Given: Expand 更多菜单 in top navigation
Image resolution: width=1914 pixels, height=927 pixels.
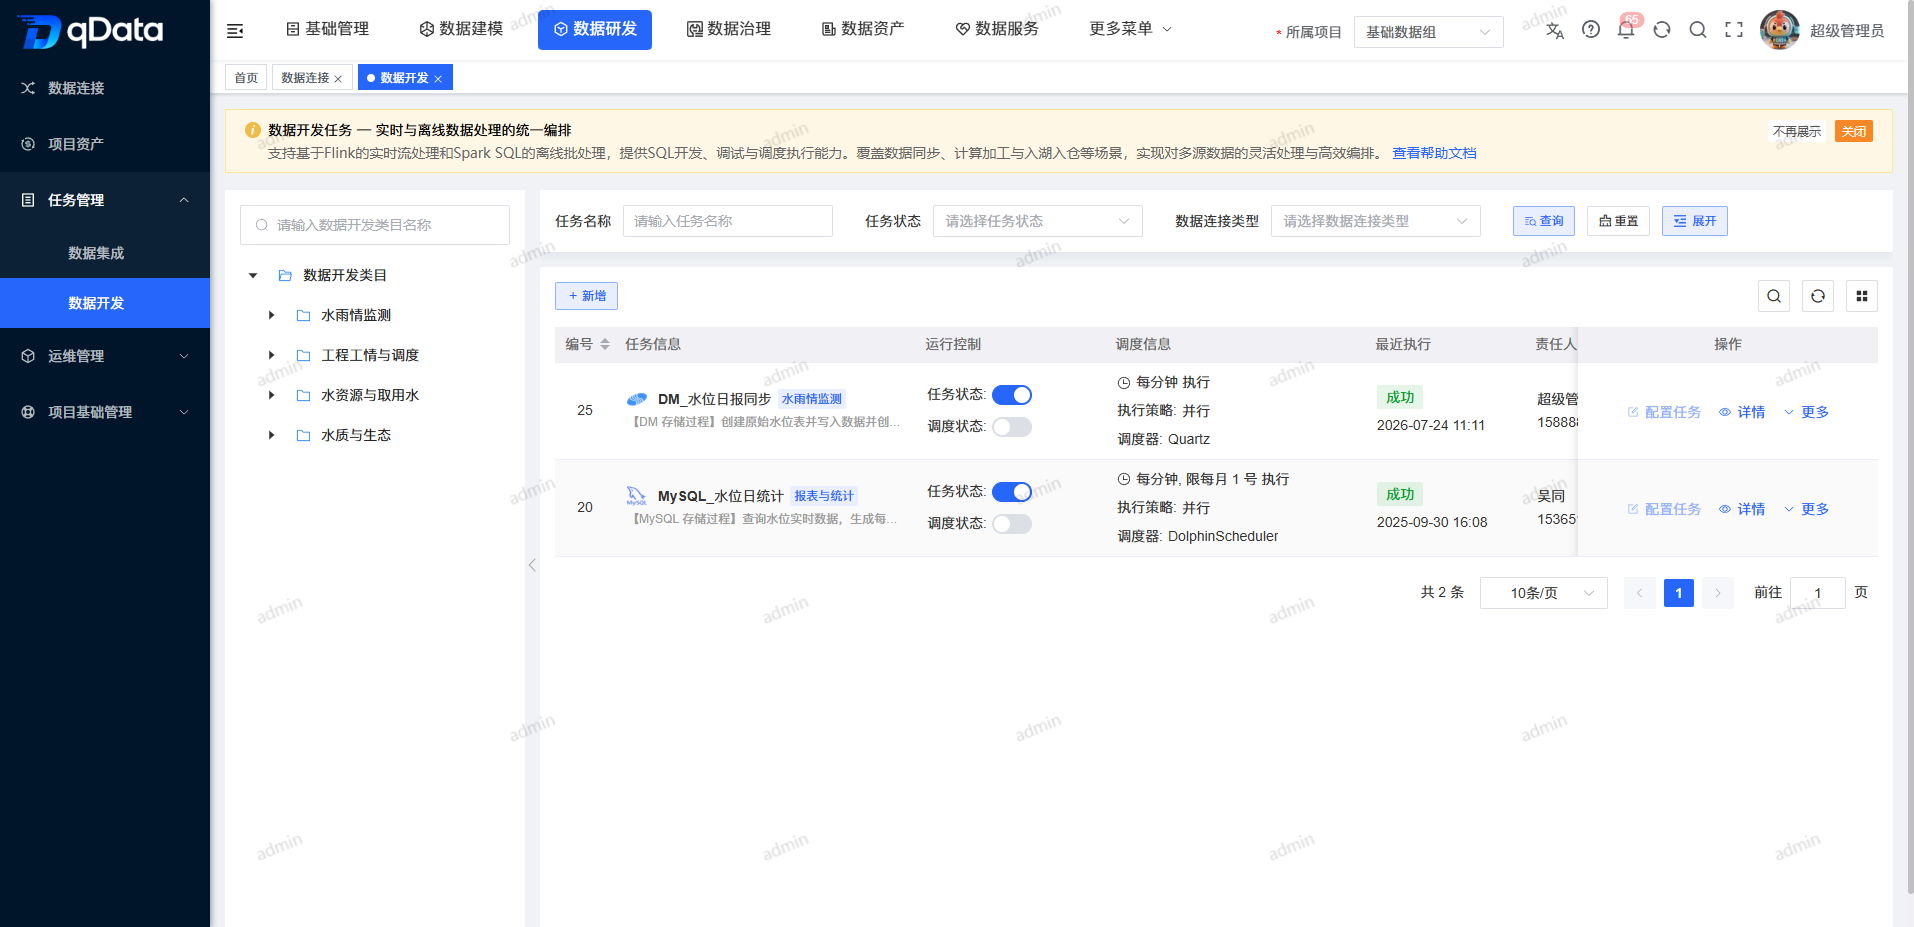Looking at the screenshot, I should click(x=1130, y=29).
